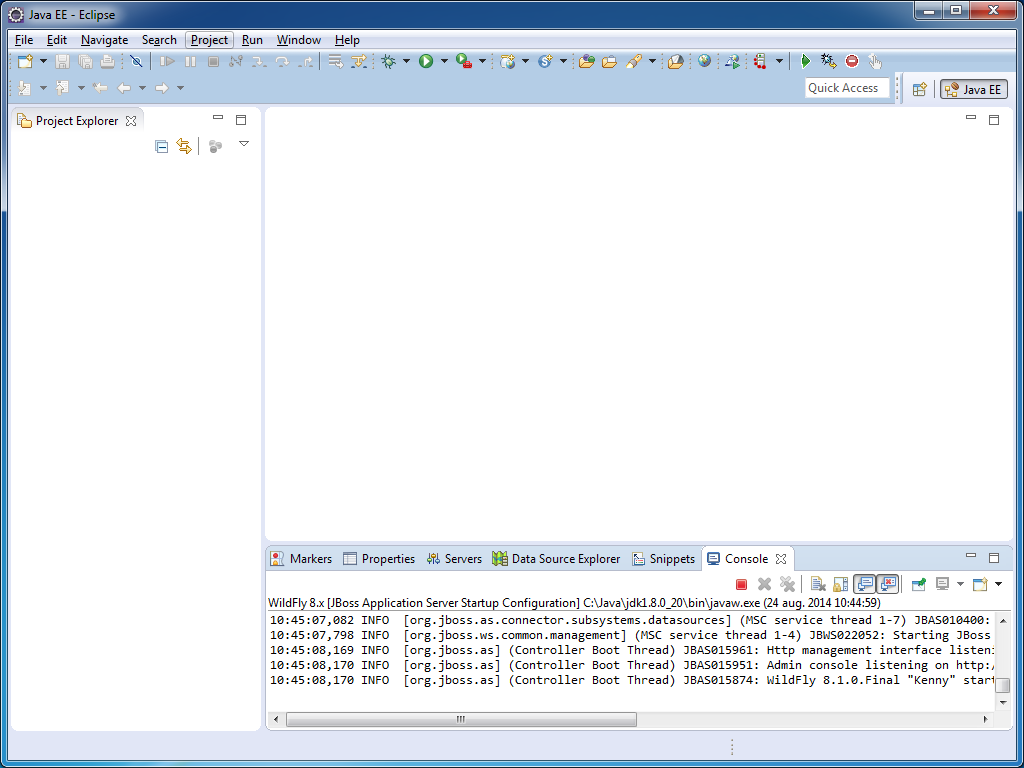Click the Step Over icon
Screen dimensions: 1024x768
coord(282,61)
